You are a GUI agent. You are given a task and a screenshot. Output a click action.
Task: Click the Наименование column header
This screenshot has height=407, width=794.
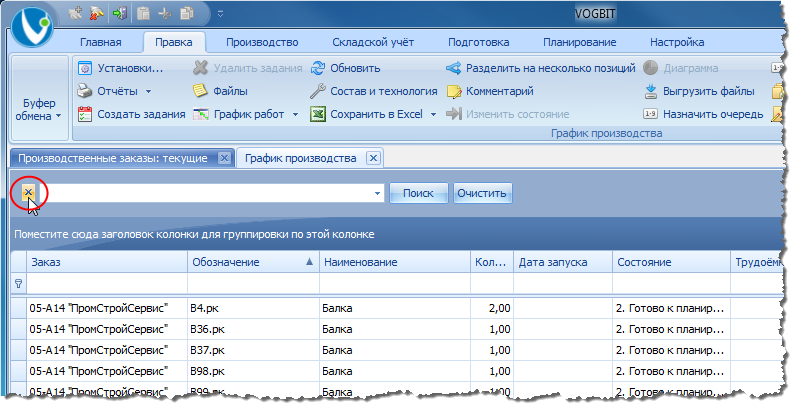[395, 262]
